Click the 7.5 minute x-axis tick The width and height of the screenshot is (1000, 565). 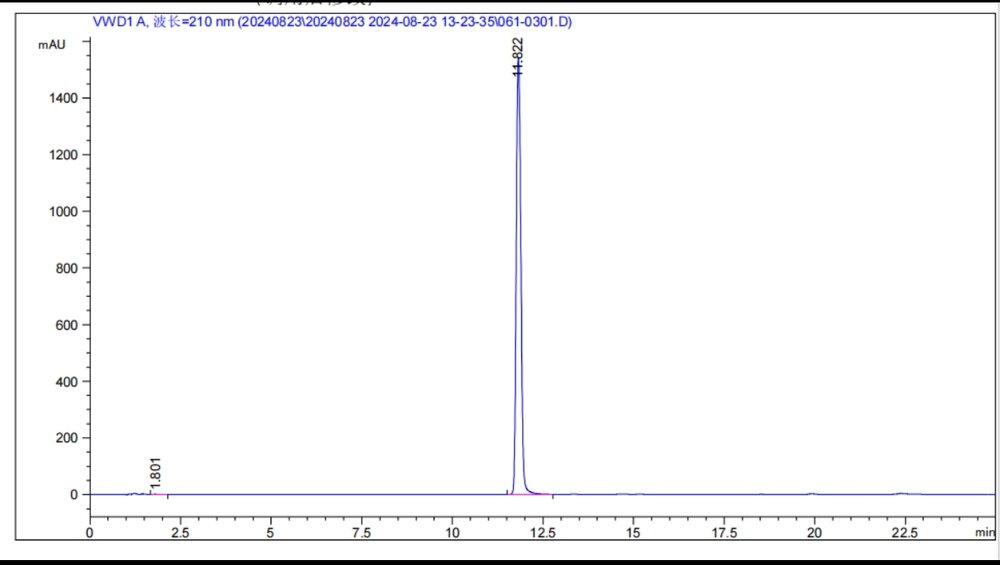(x=361, y=534)
